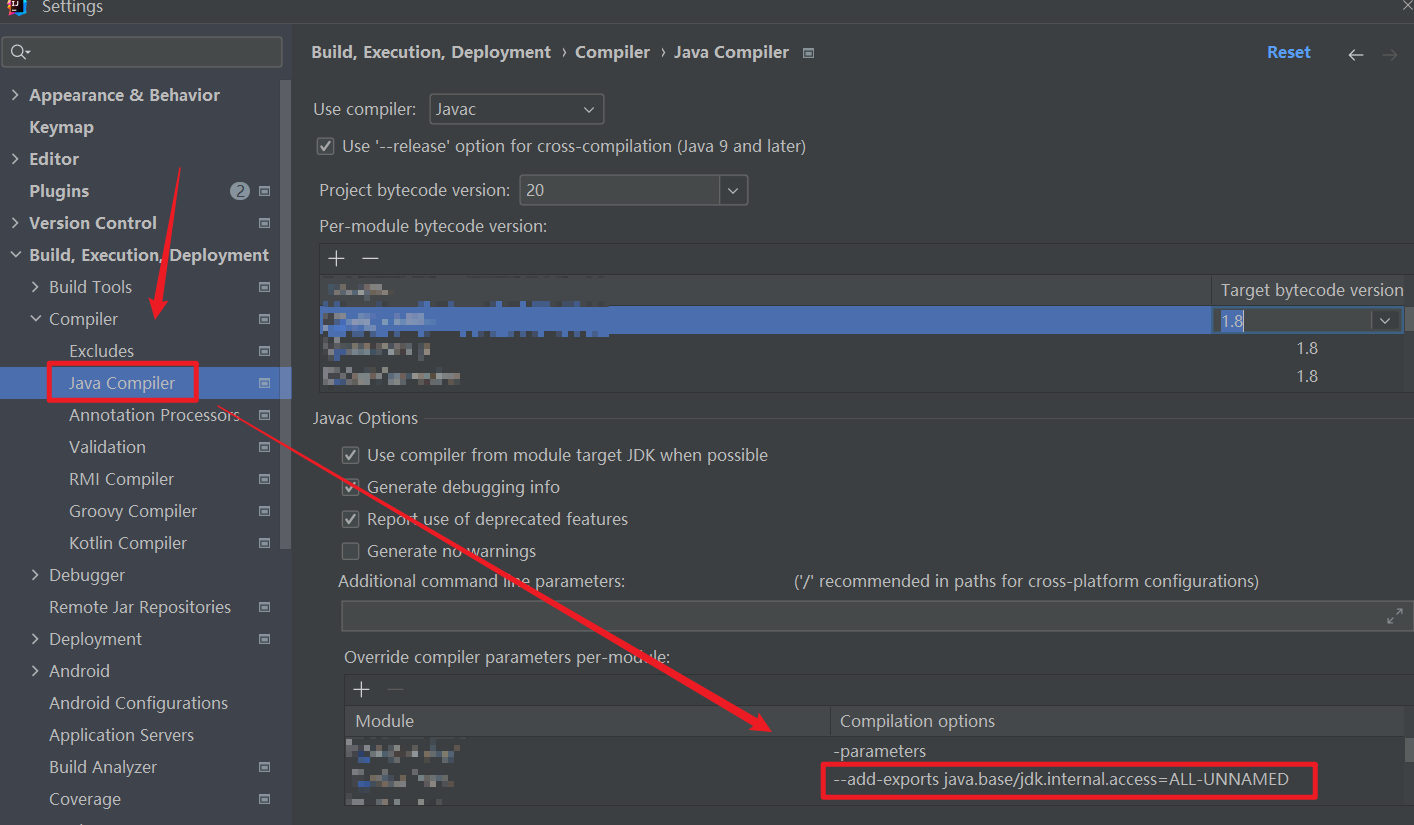
Task: Disable Report use of deprecated features
Action: pos(350,519)
